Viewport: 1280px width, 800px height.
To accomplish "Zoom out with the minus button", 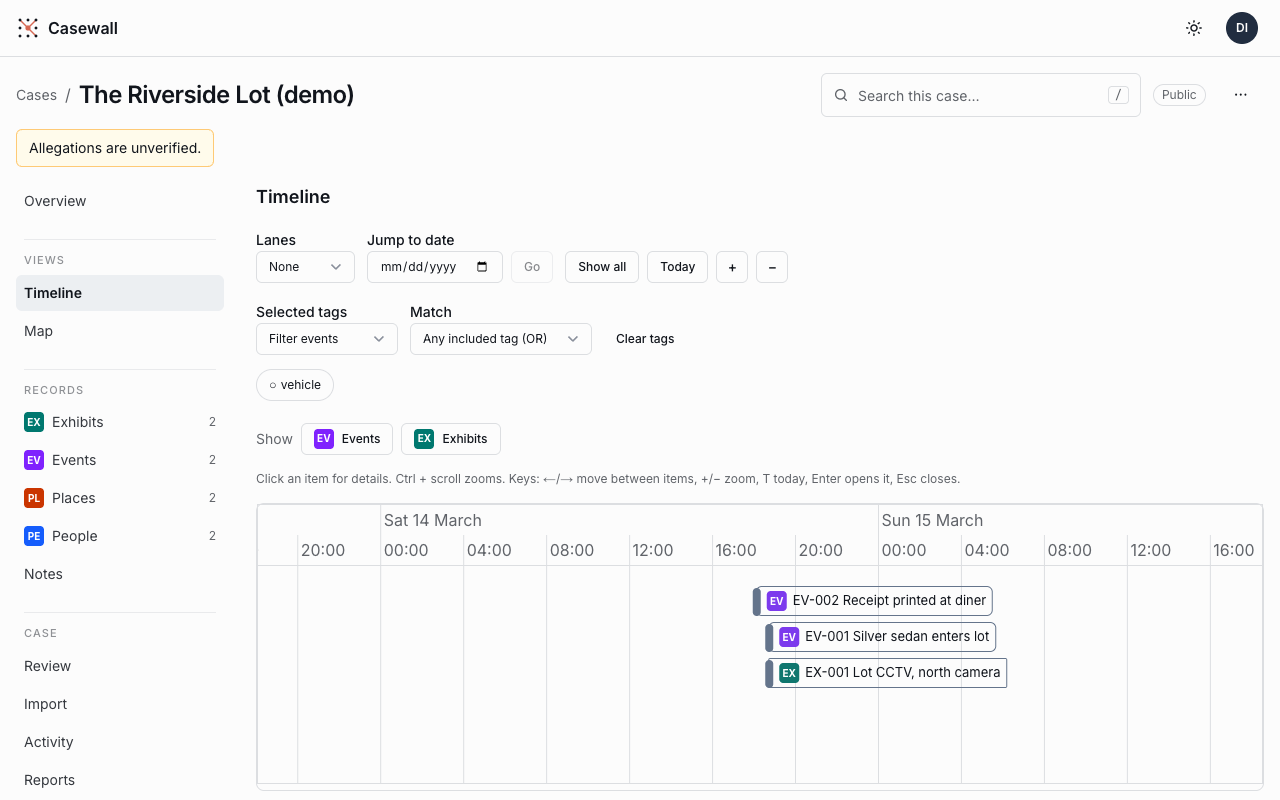I will tap(772, 267).
